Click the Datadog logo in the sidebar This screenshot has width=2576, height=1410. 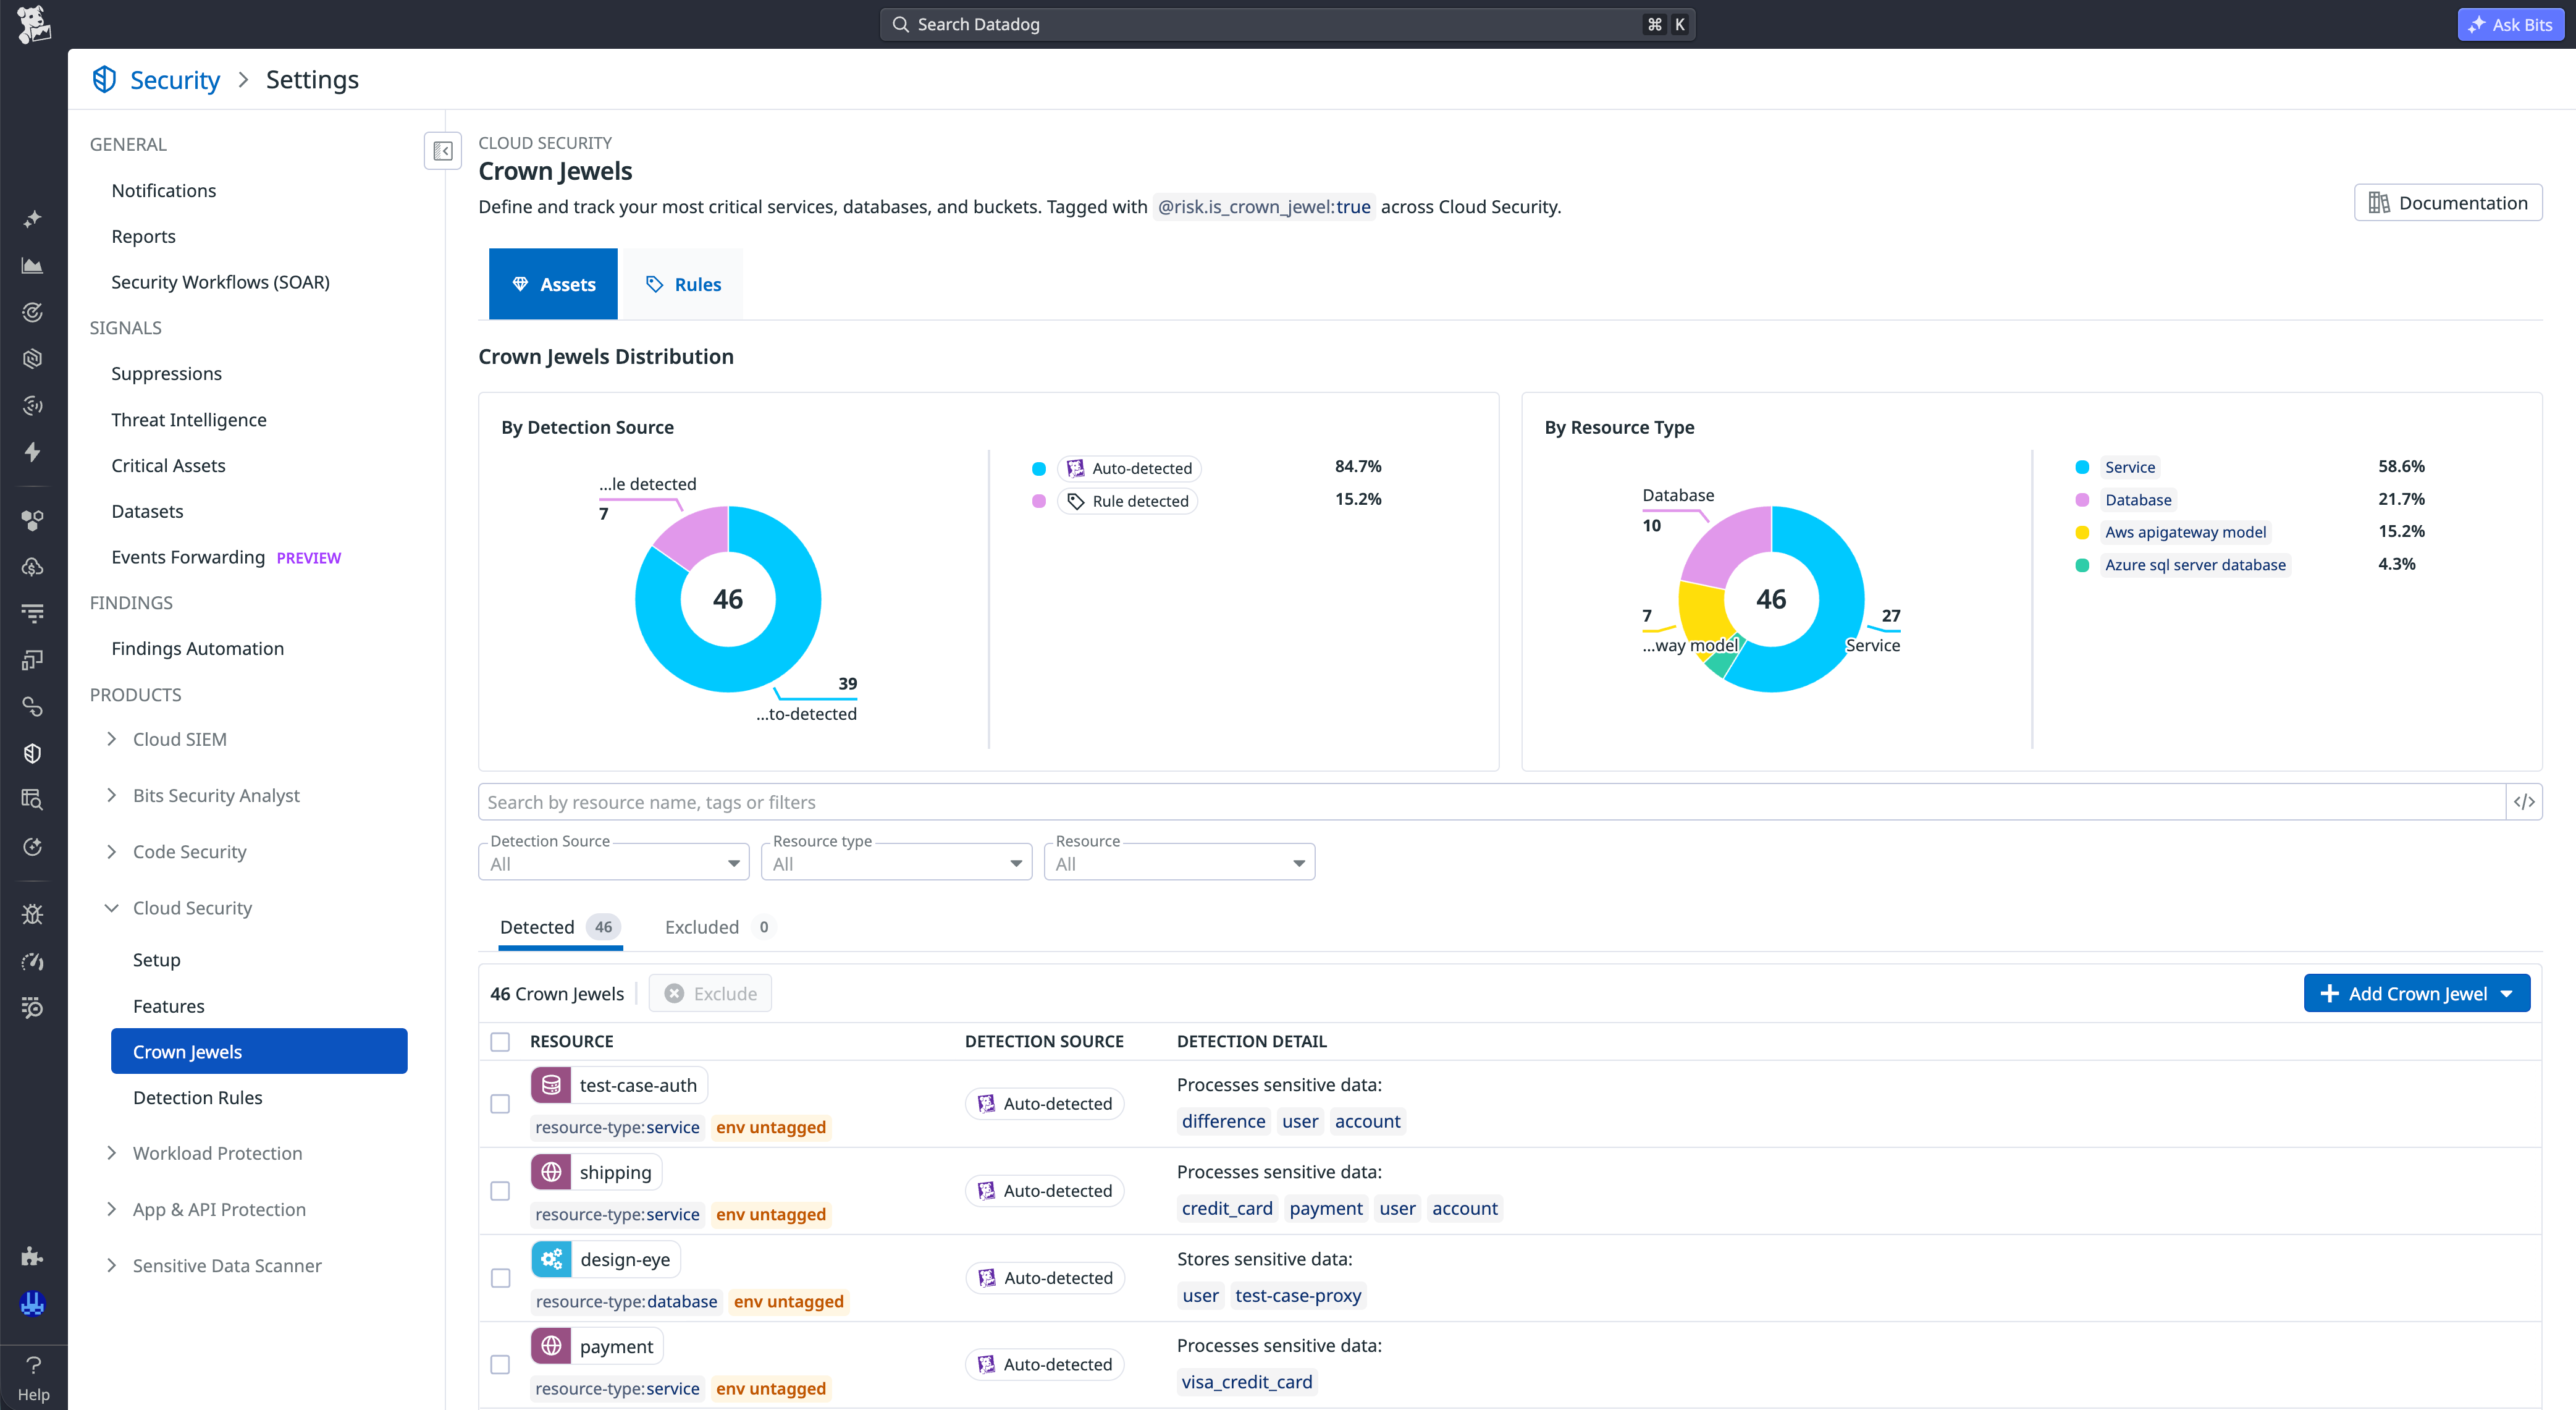33,24
